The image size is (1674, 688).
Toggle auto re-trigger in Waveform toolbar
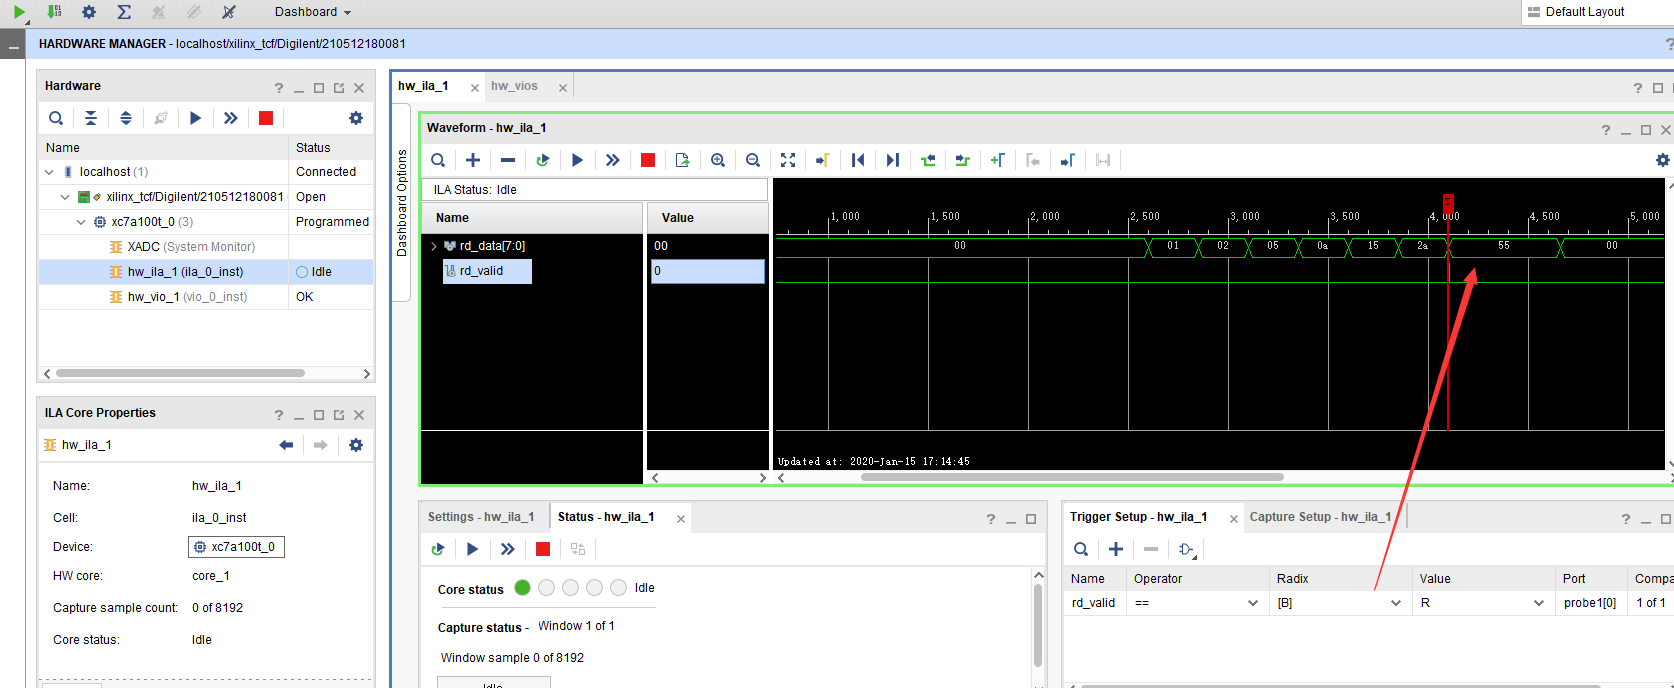(x=543, y=160)
